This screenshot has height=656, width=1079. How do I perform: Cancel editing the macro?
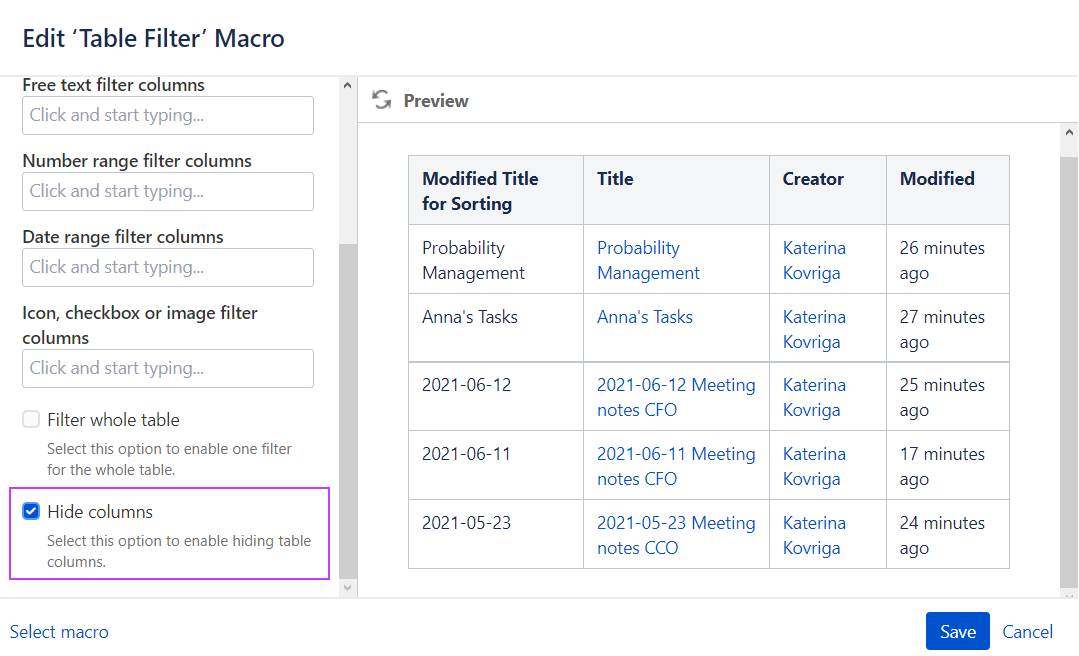coord(1027,632)
